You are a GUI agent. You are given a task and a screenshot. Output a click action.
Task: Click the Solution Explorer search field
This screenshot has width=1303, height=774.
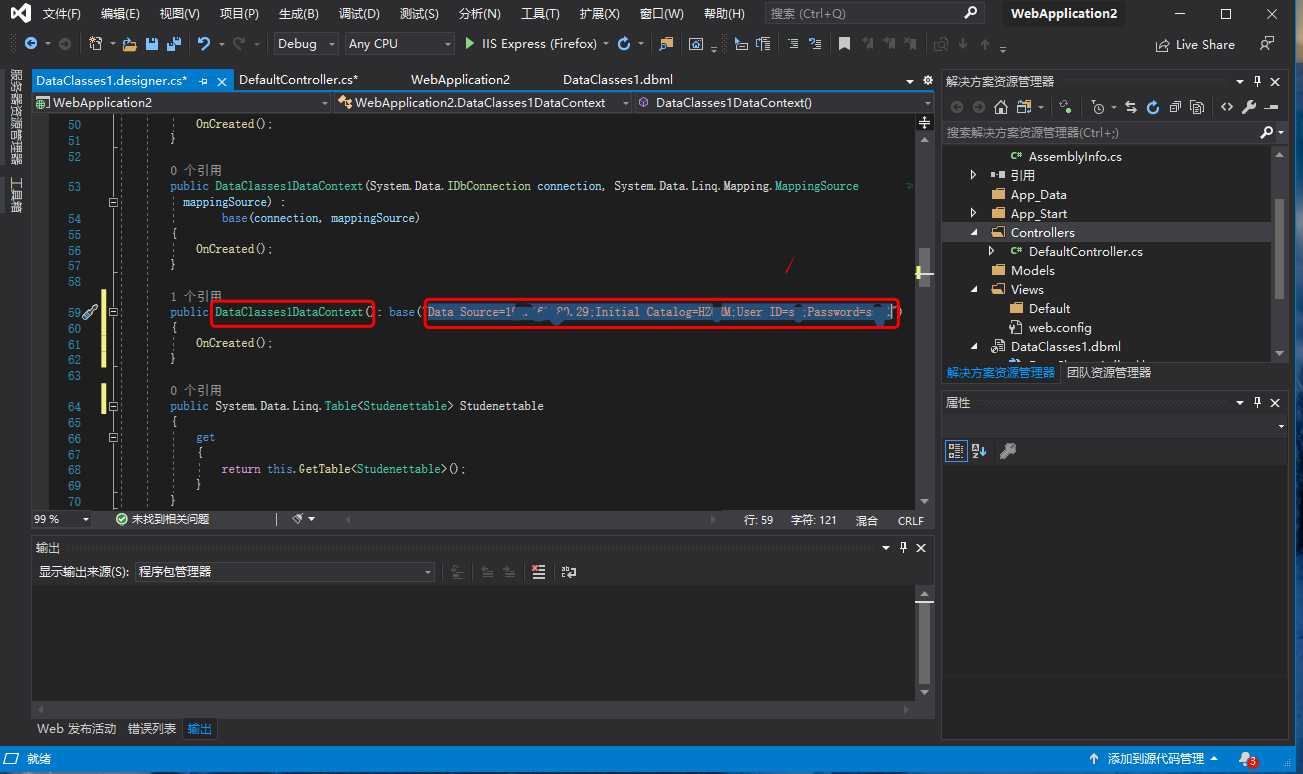click(1100, 132)
